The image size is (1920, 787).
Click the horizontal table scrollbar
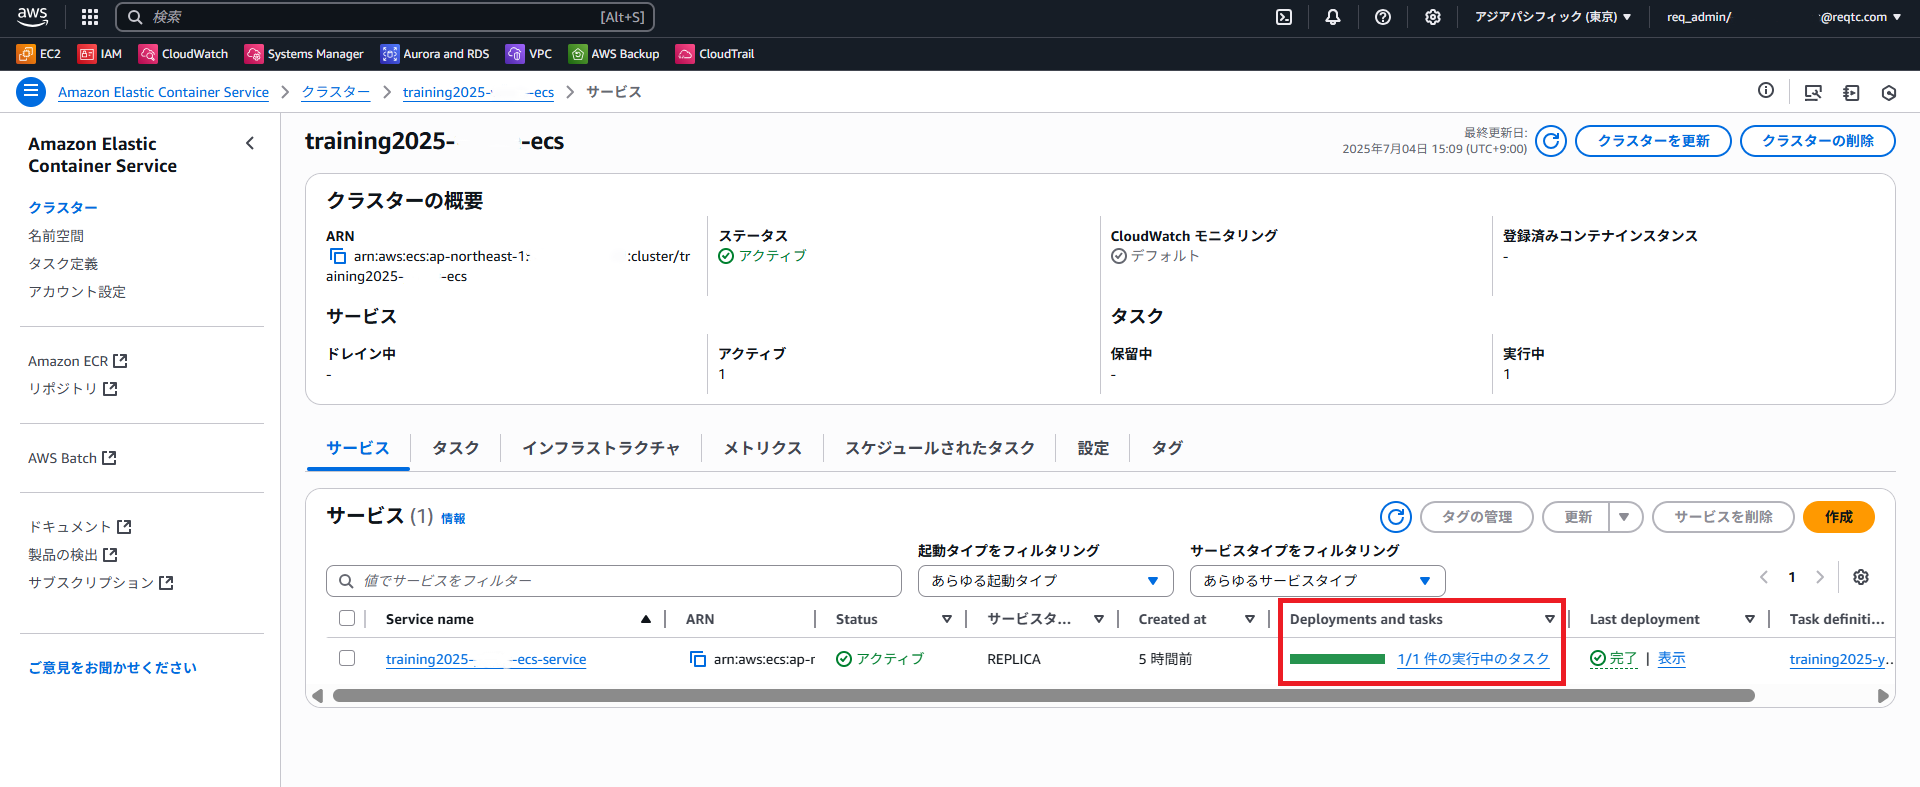pos(1043,696)
